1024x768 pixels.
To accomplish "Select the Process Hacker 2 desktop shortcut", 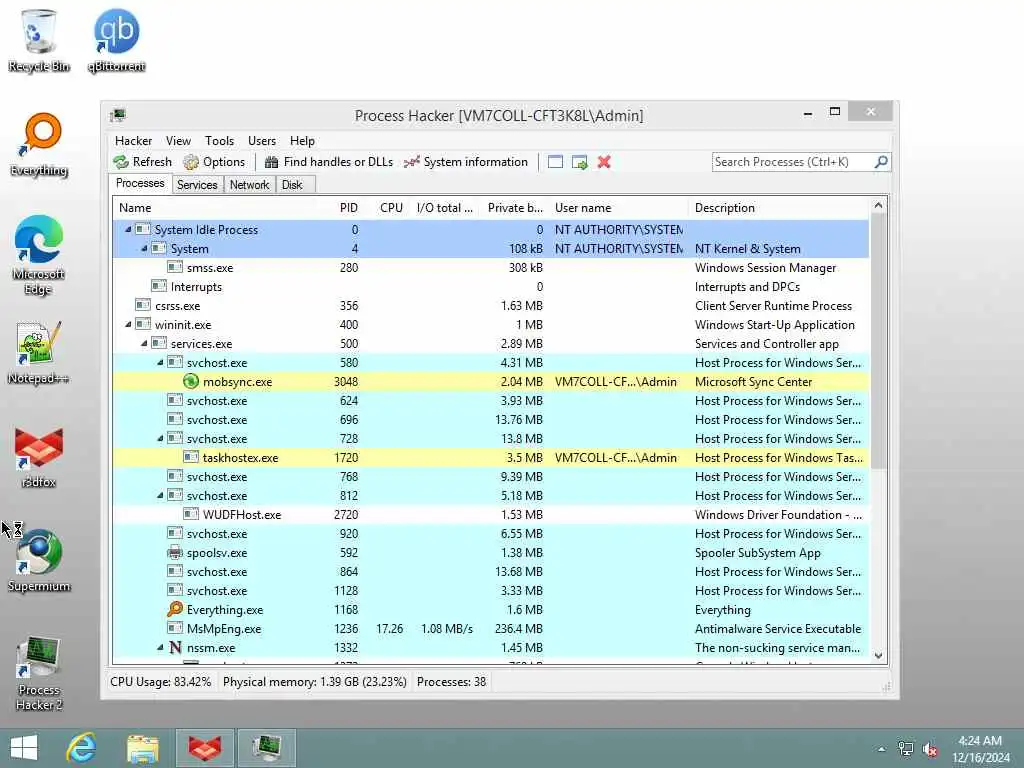I will coord(39,673).
